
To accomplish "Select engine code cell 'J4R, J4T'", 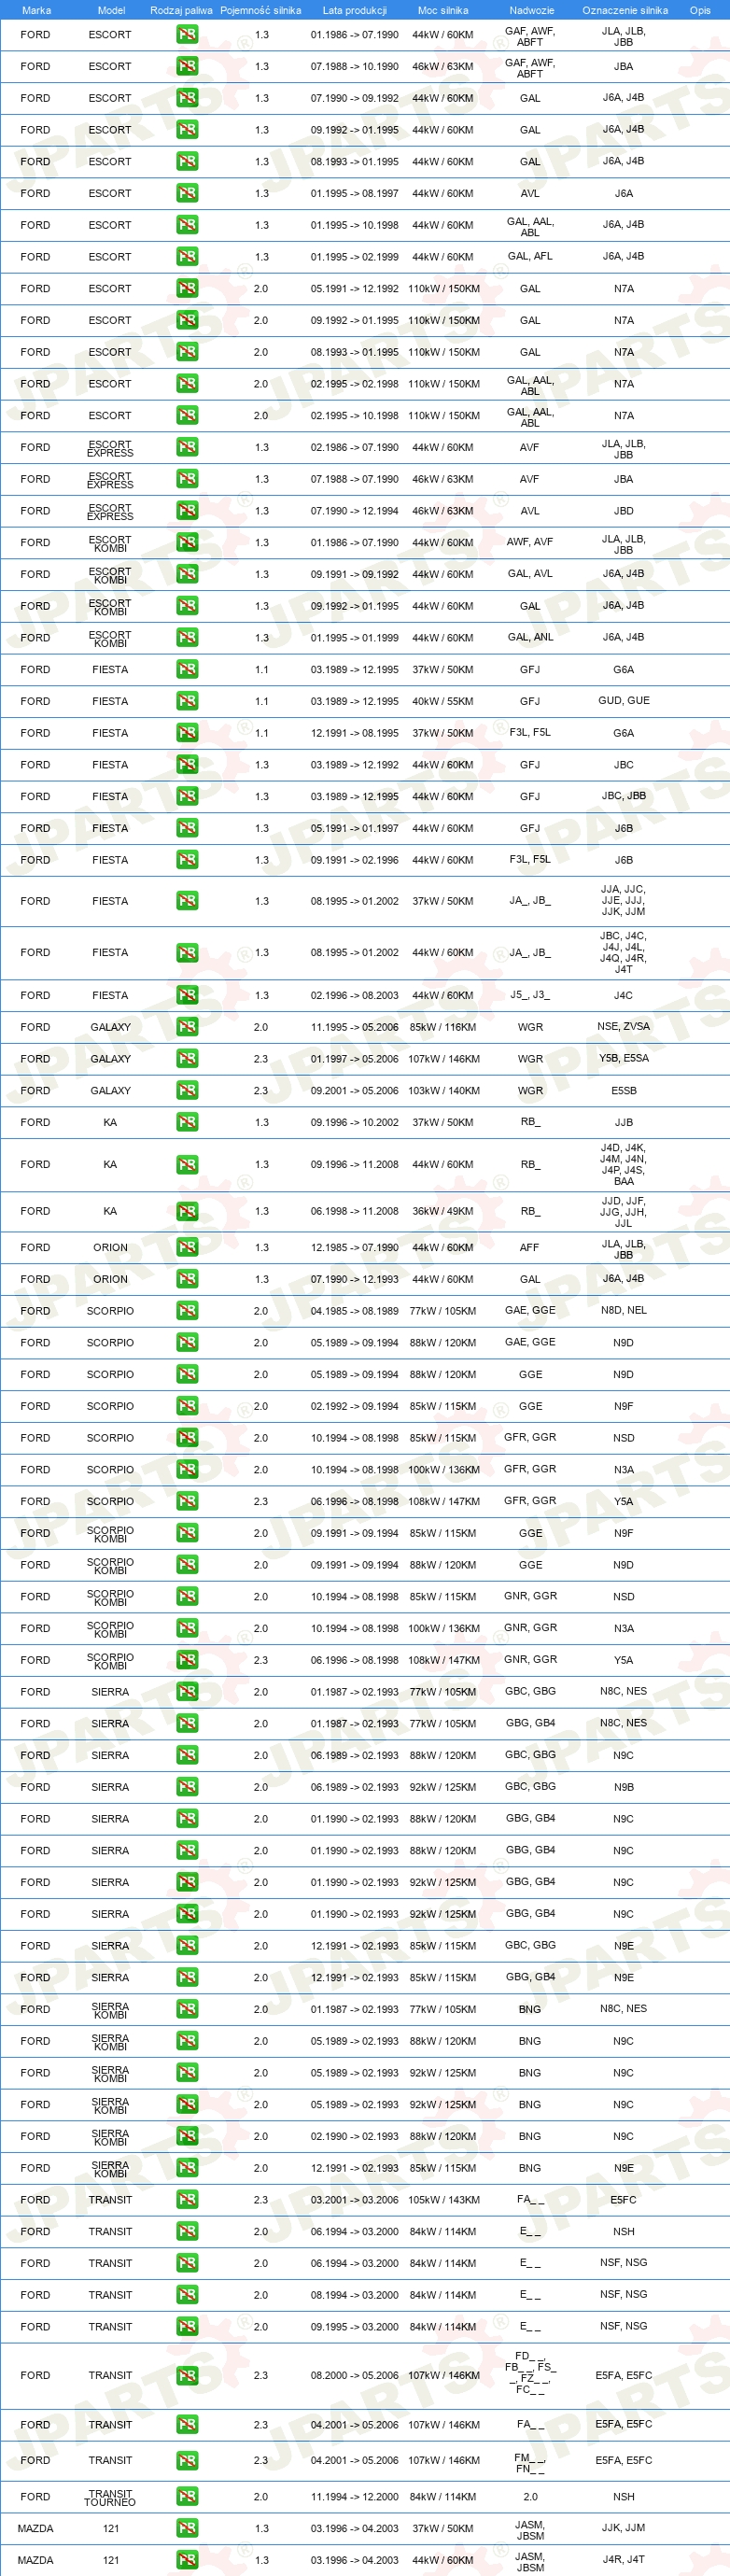I will (624, 2560).
